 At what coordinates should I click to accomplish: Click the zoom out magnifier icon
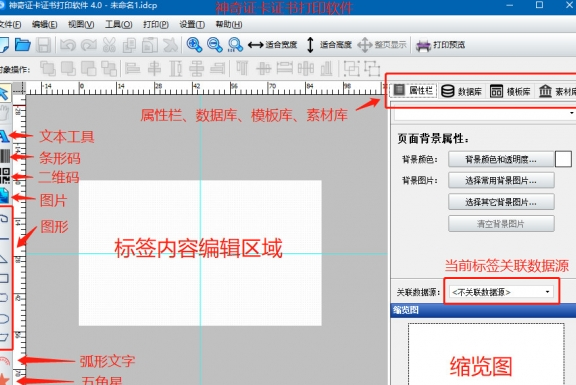215,45
